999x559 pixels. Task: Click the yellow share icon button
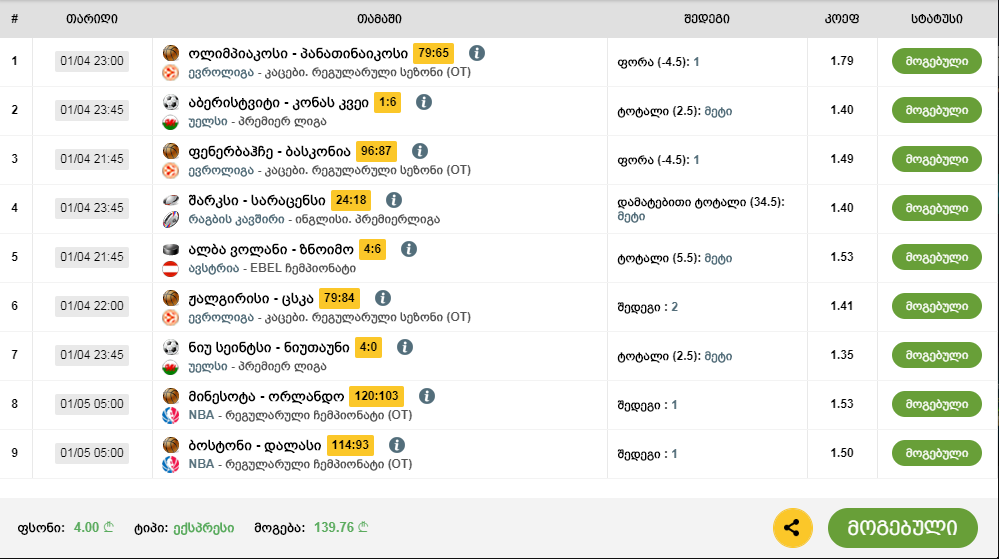click(x=793, y=528)
